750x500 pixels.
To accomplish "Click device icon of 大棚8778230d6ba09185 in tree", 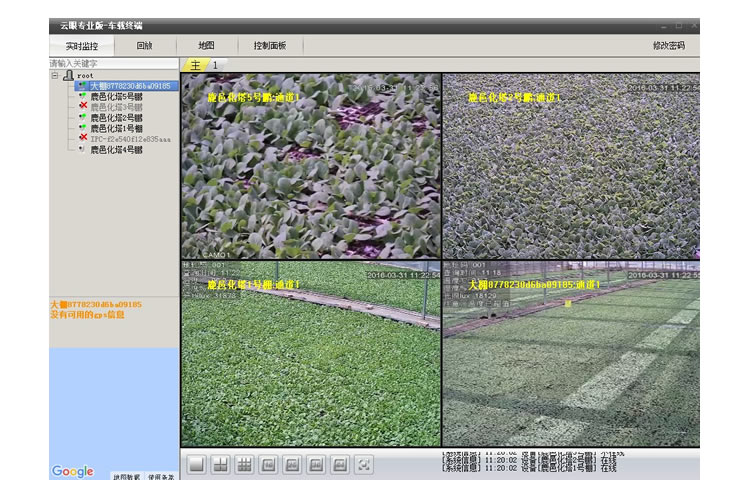I will coord(82,86).
